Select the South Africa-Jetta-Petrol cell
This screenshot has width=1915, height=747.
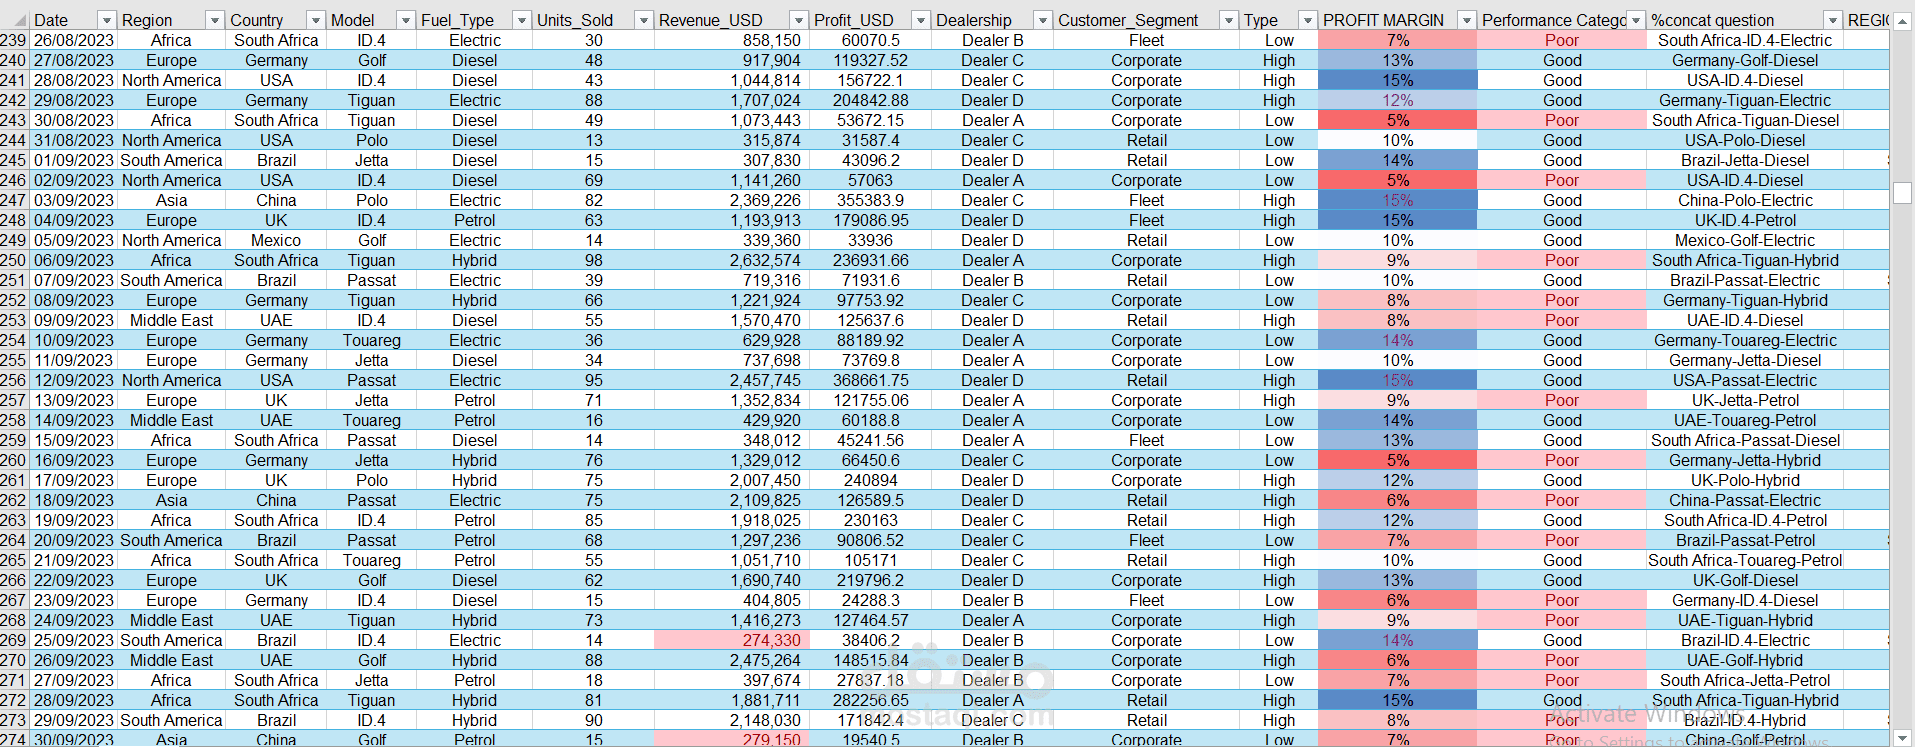1745,680
